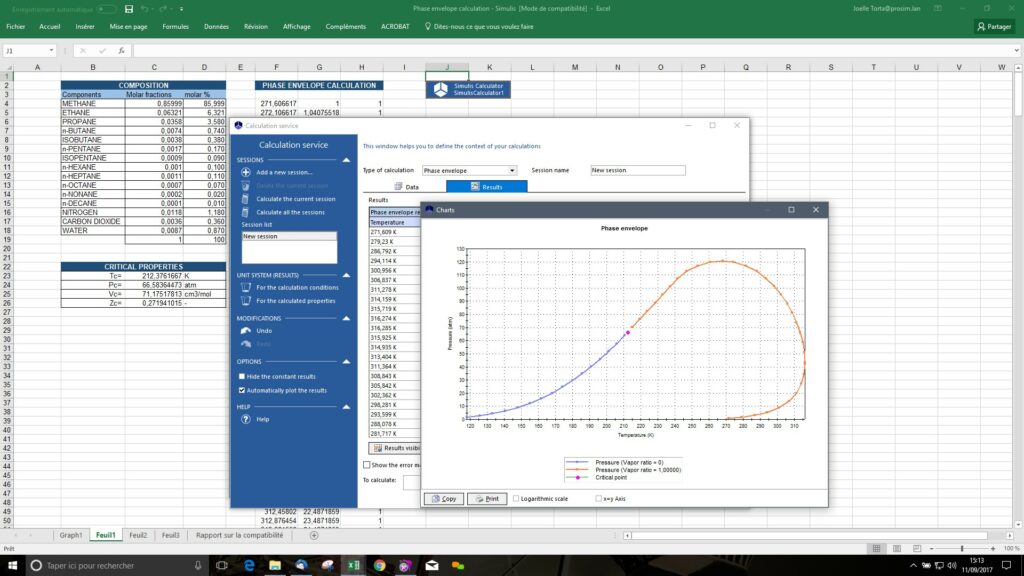
Task: Collapse the HELP section
Action: point(346,407)
